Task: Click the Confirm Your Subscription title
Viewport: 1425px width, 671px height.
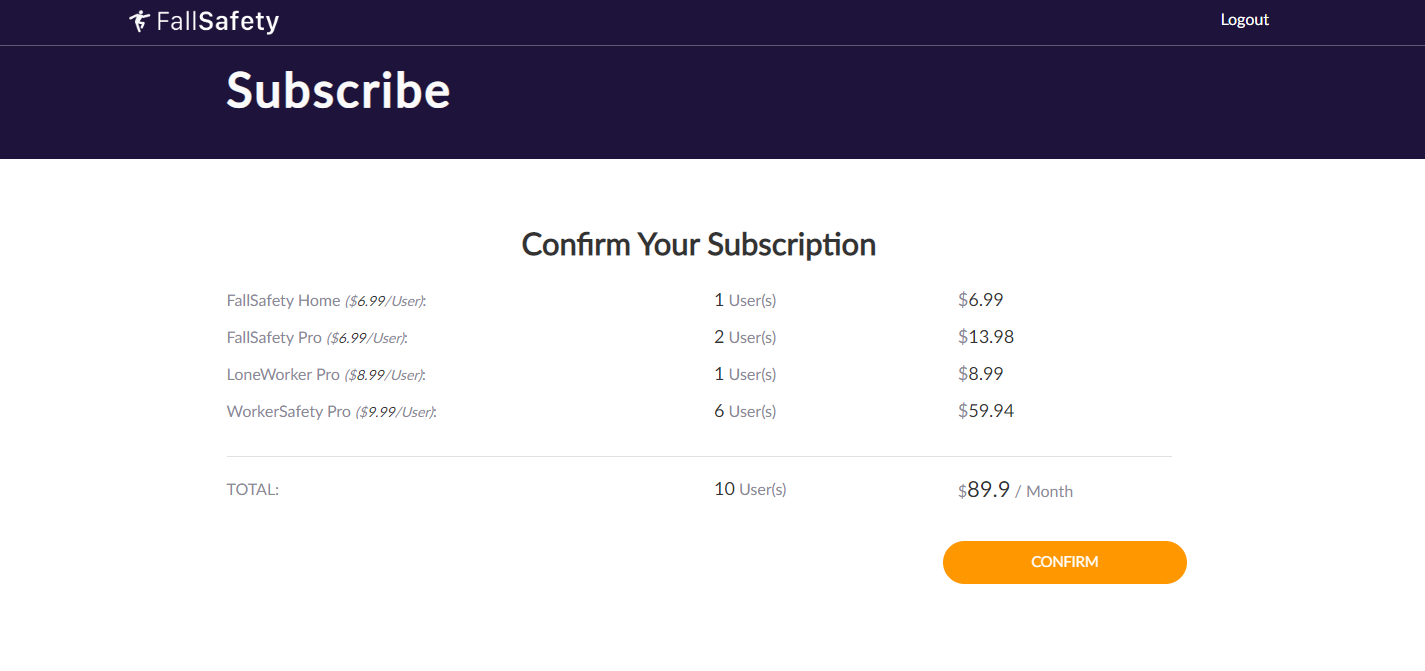Action: (x=698, y=244)
